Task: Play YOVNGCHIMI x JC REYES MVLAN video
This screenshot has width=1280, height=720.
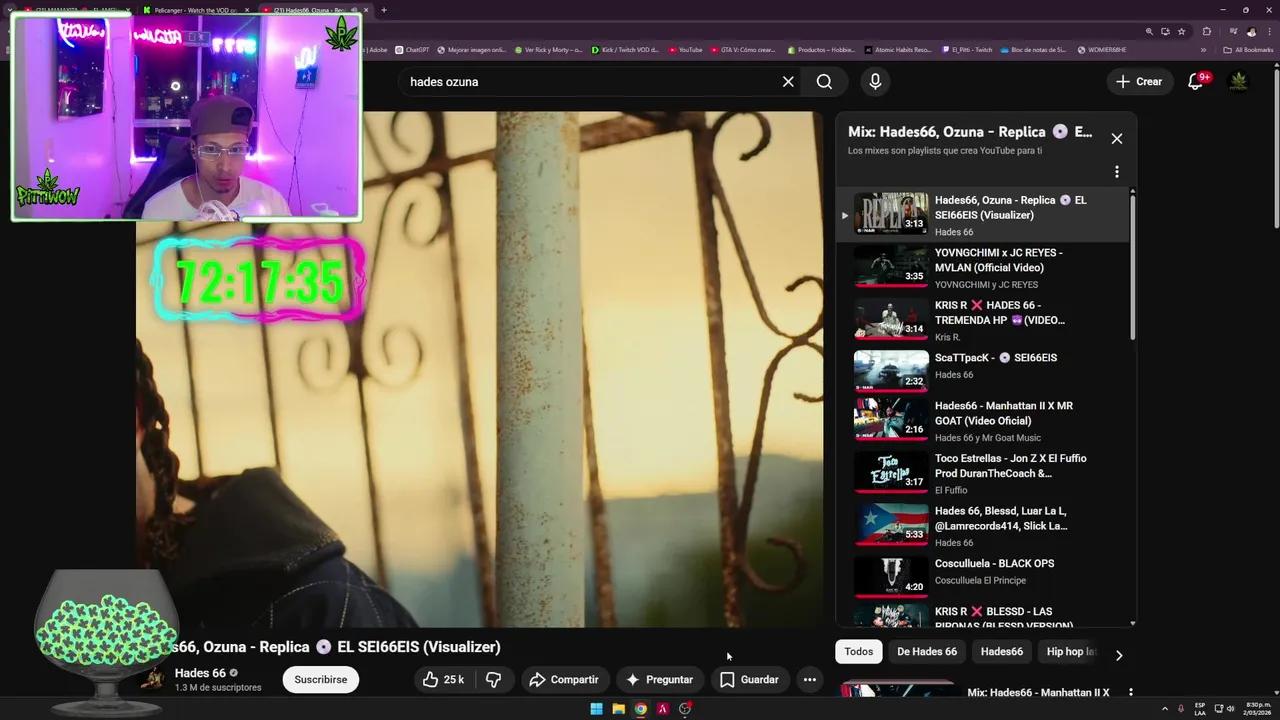Action: [x=984, y=268]
